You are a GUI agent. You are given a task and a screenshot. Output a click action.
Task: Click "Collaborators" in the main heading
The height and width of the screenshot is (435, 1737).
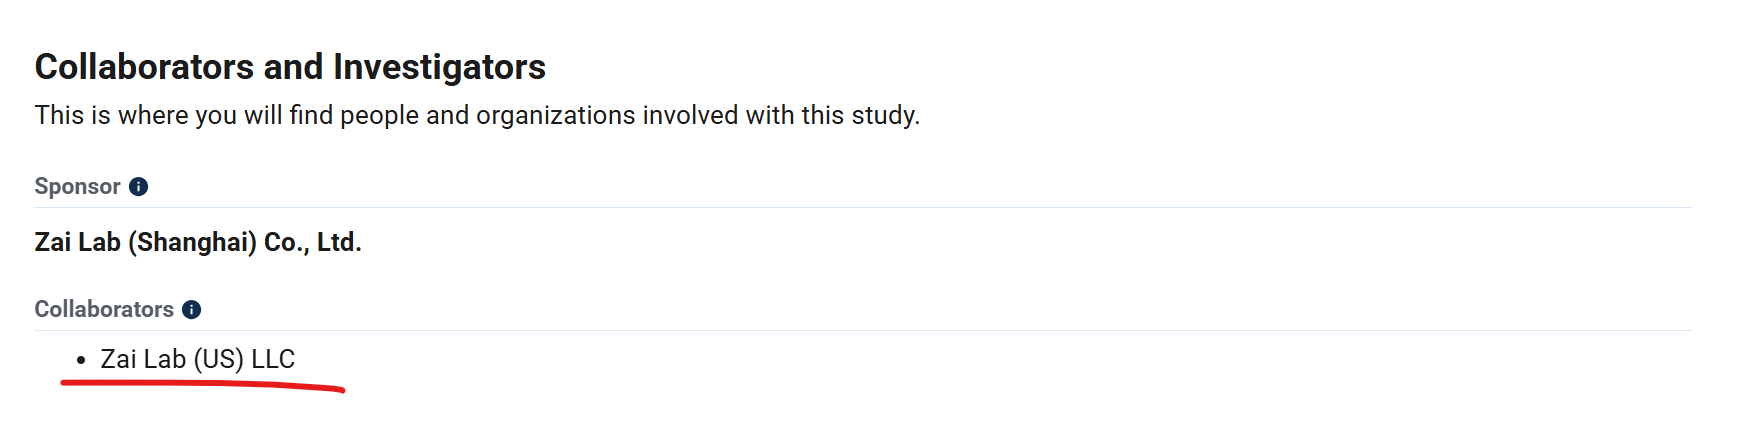[x=144, y=67]
